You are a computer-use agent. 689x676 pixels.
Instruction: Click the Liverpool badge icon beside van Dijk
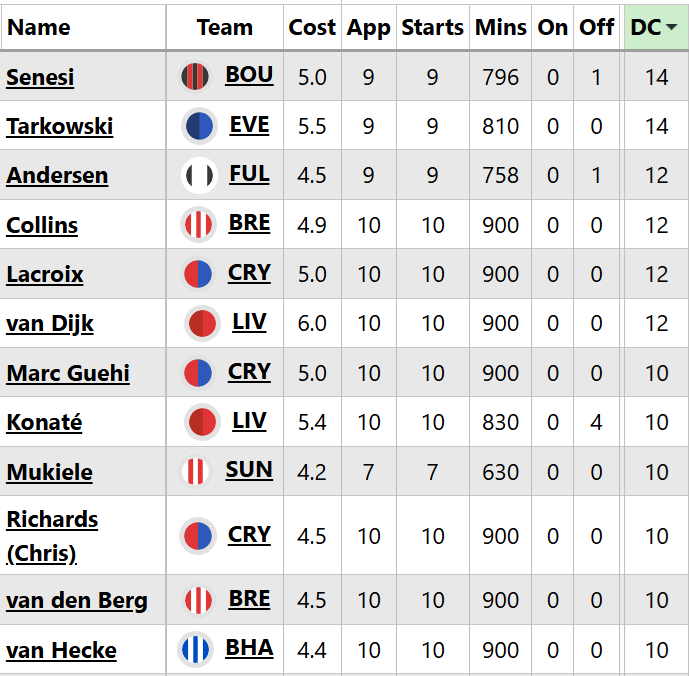[x=203, y=323]
